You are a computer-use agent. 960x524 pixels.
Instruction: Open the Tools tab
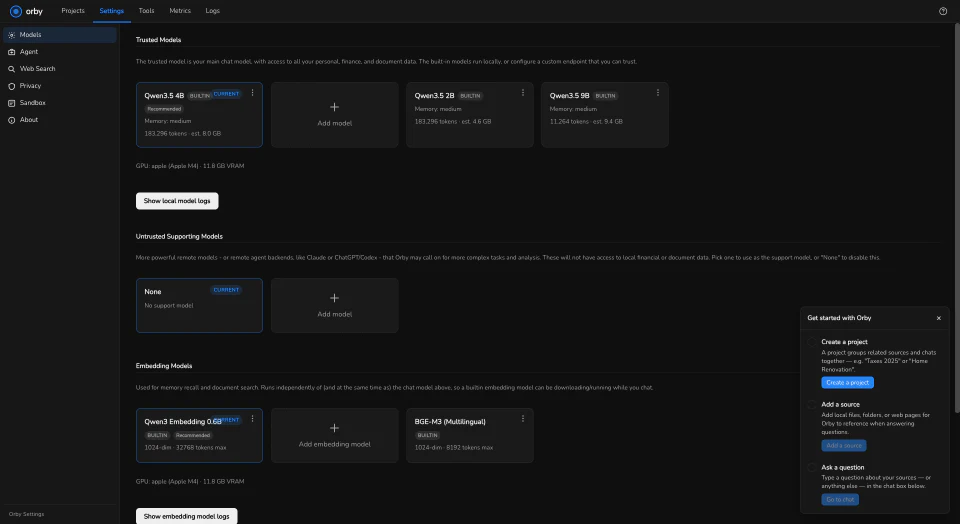click(x=146, y=11)
